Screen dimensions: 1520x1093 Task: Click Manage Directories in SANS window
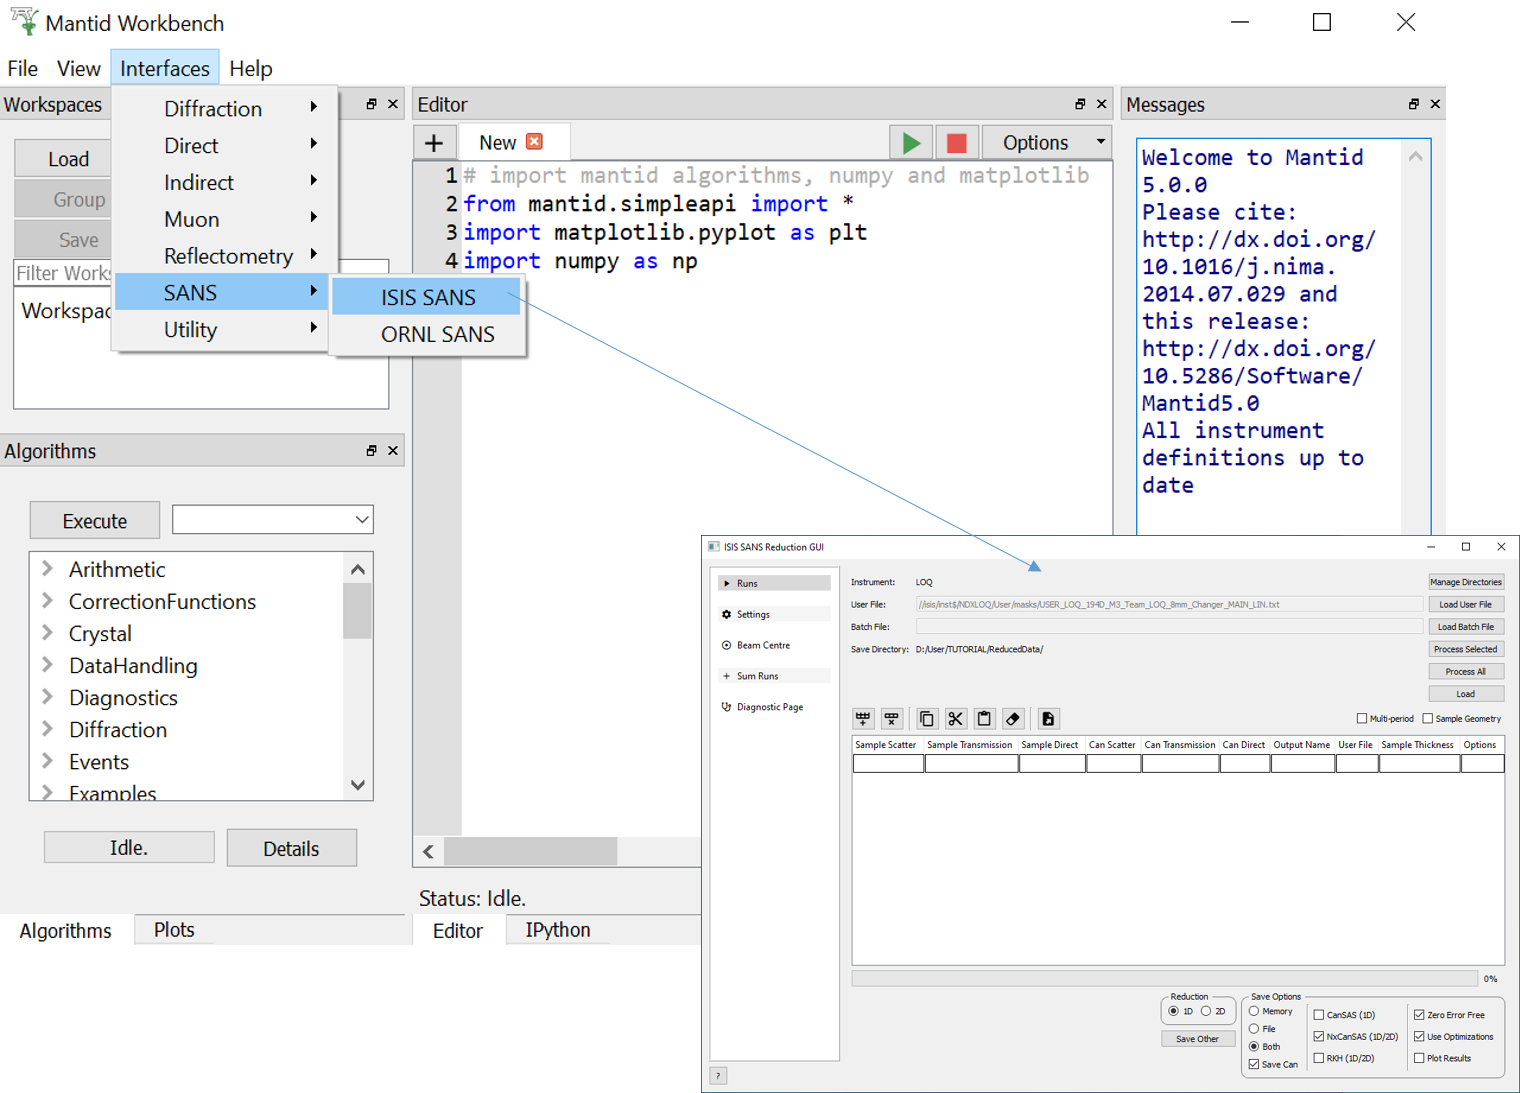1465,582
